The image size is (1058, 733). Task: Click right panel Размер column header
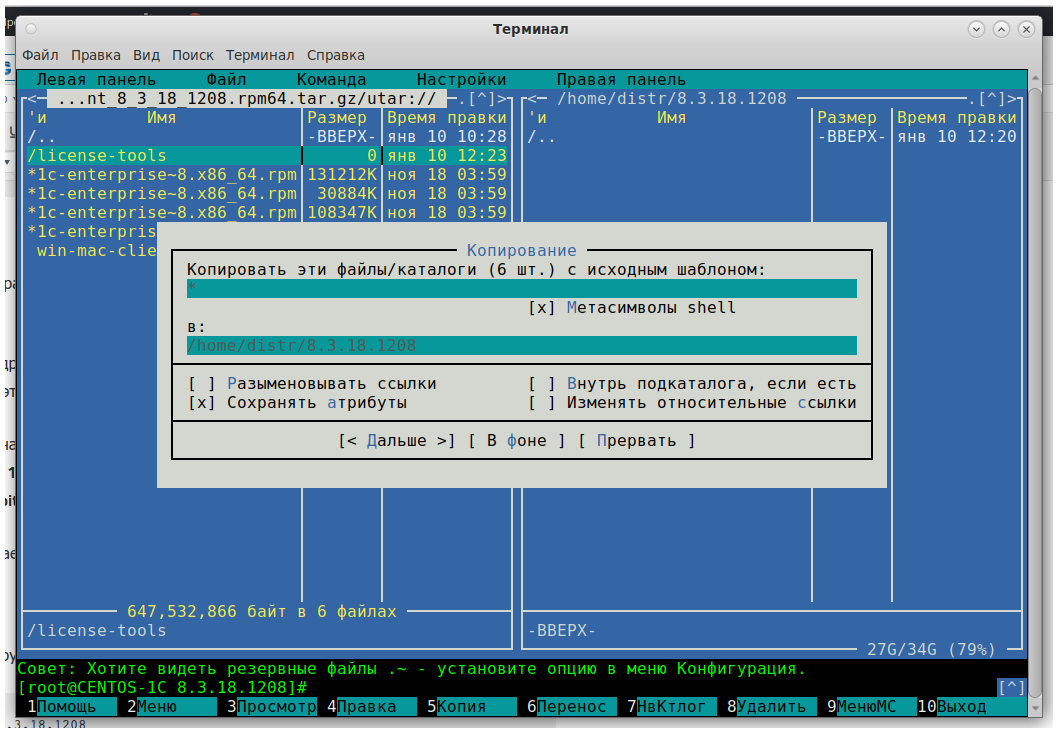pyautogui.click(x=847, y=118)
